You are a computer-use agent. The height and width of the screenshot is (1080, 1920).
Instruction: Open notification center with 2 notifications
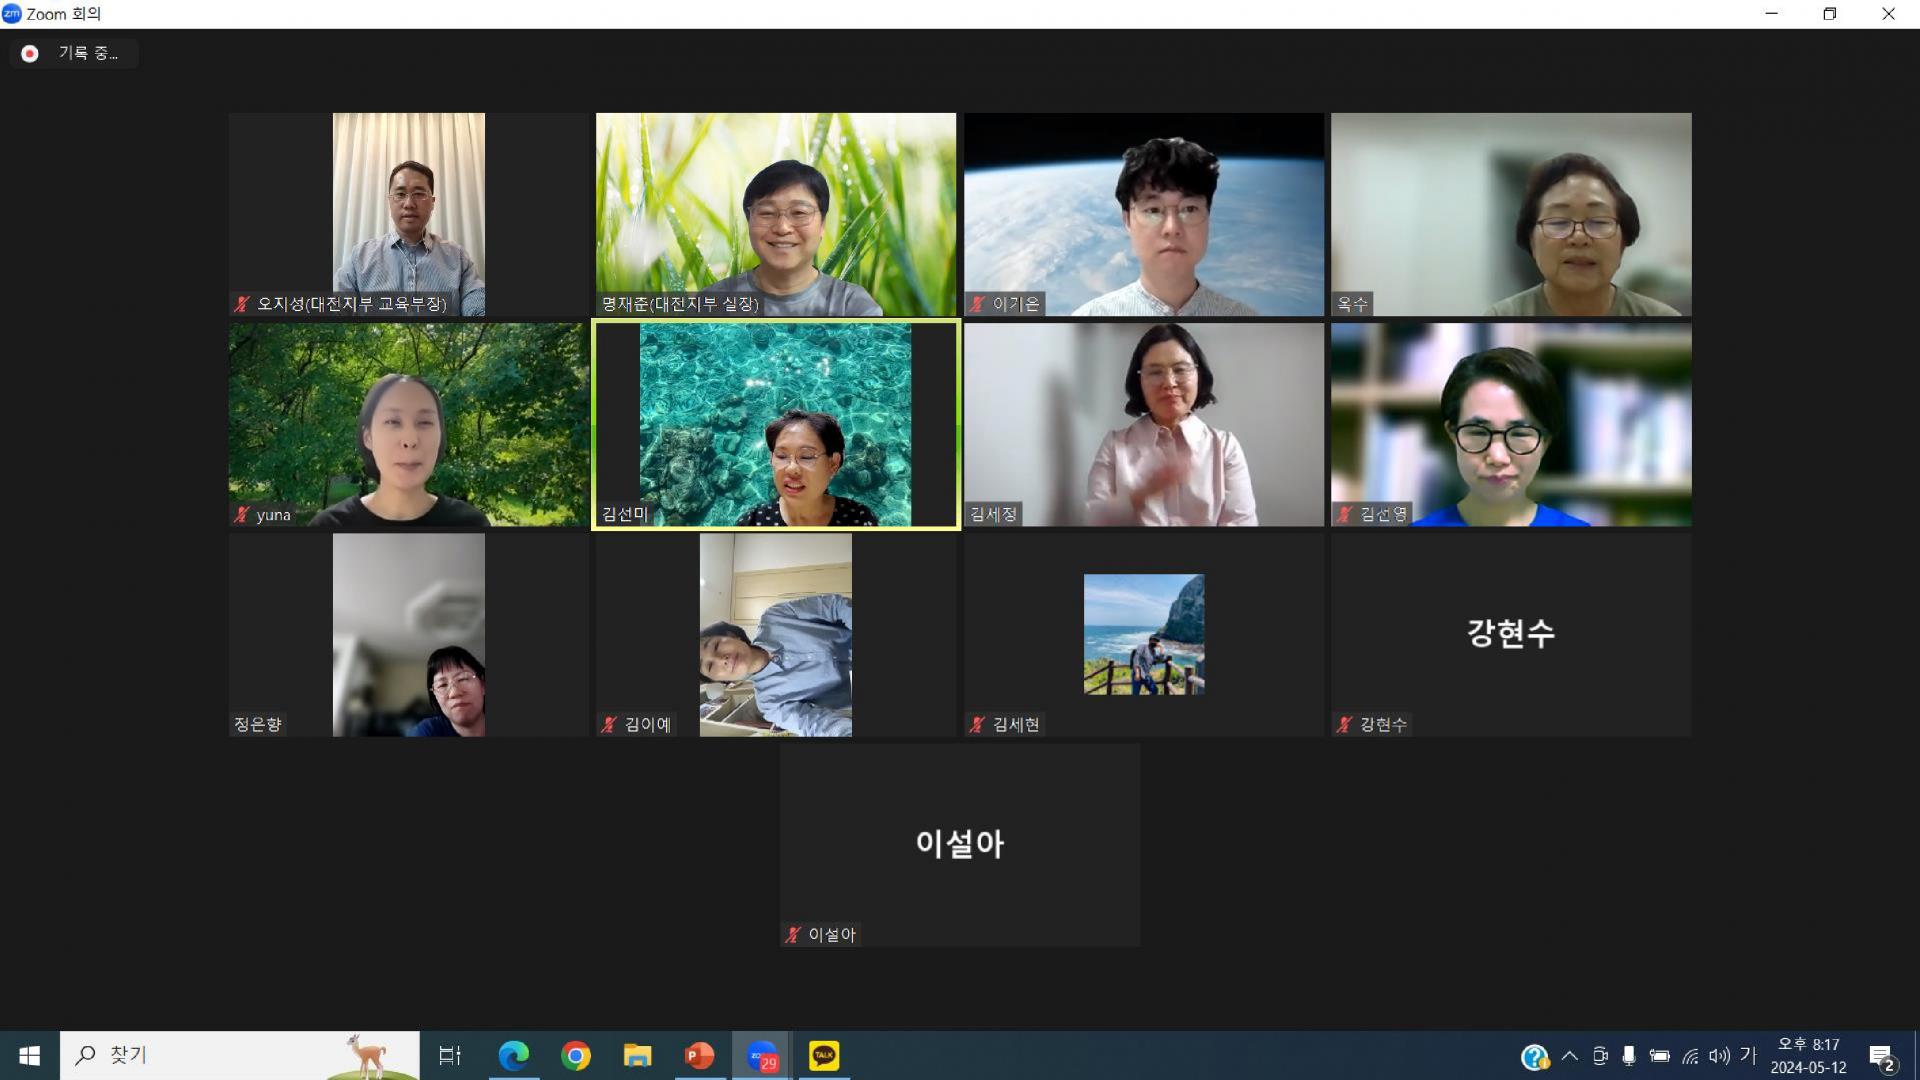1883,1057
